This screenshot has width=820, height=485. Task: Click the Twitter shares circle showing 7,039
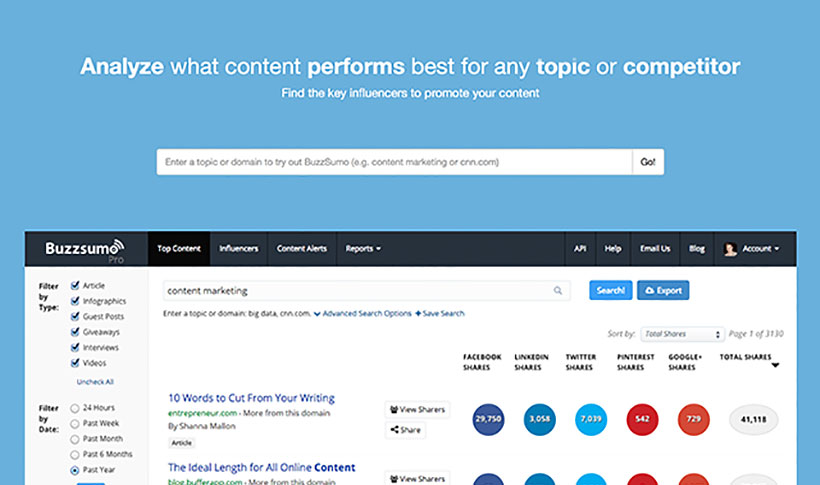coord(591,419)
